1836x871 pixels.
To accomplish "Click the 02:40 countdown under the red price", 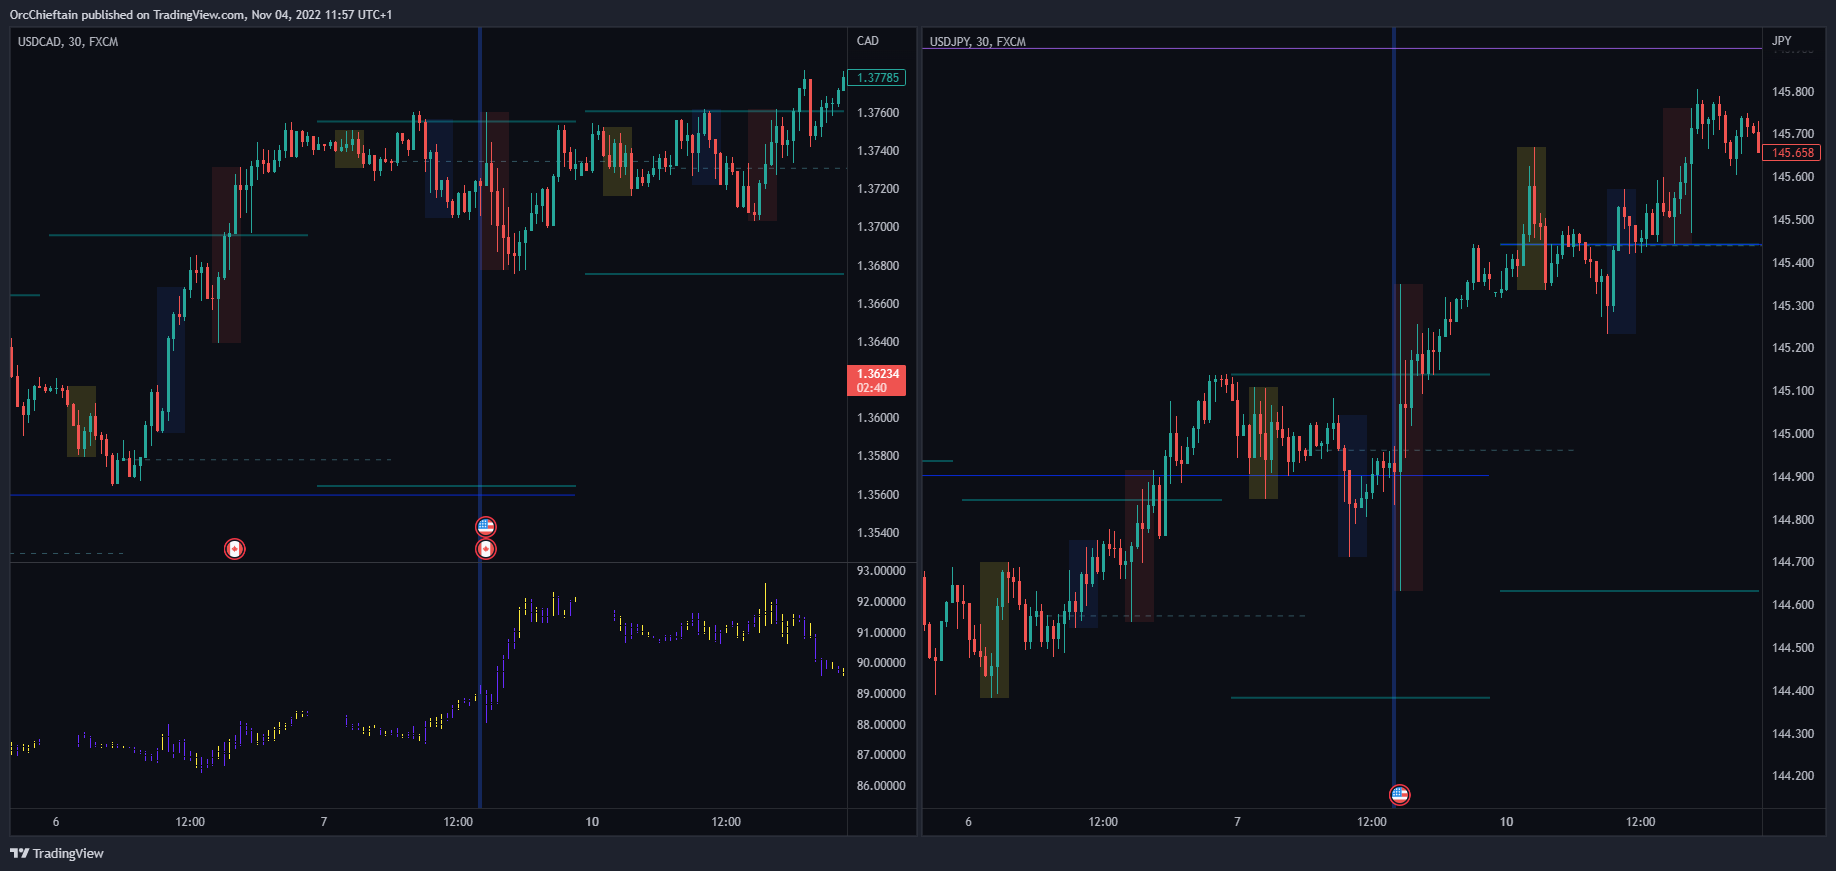I will pyautogui.click(x=872, y=388).
